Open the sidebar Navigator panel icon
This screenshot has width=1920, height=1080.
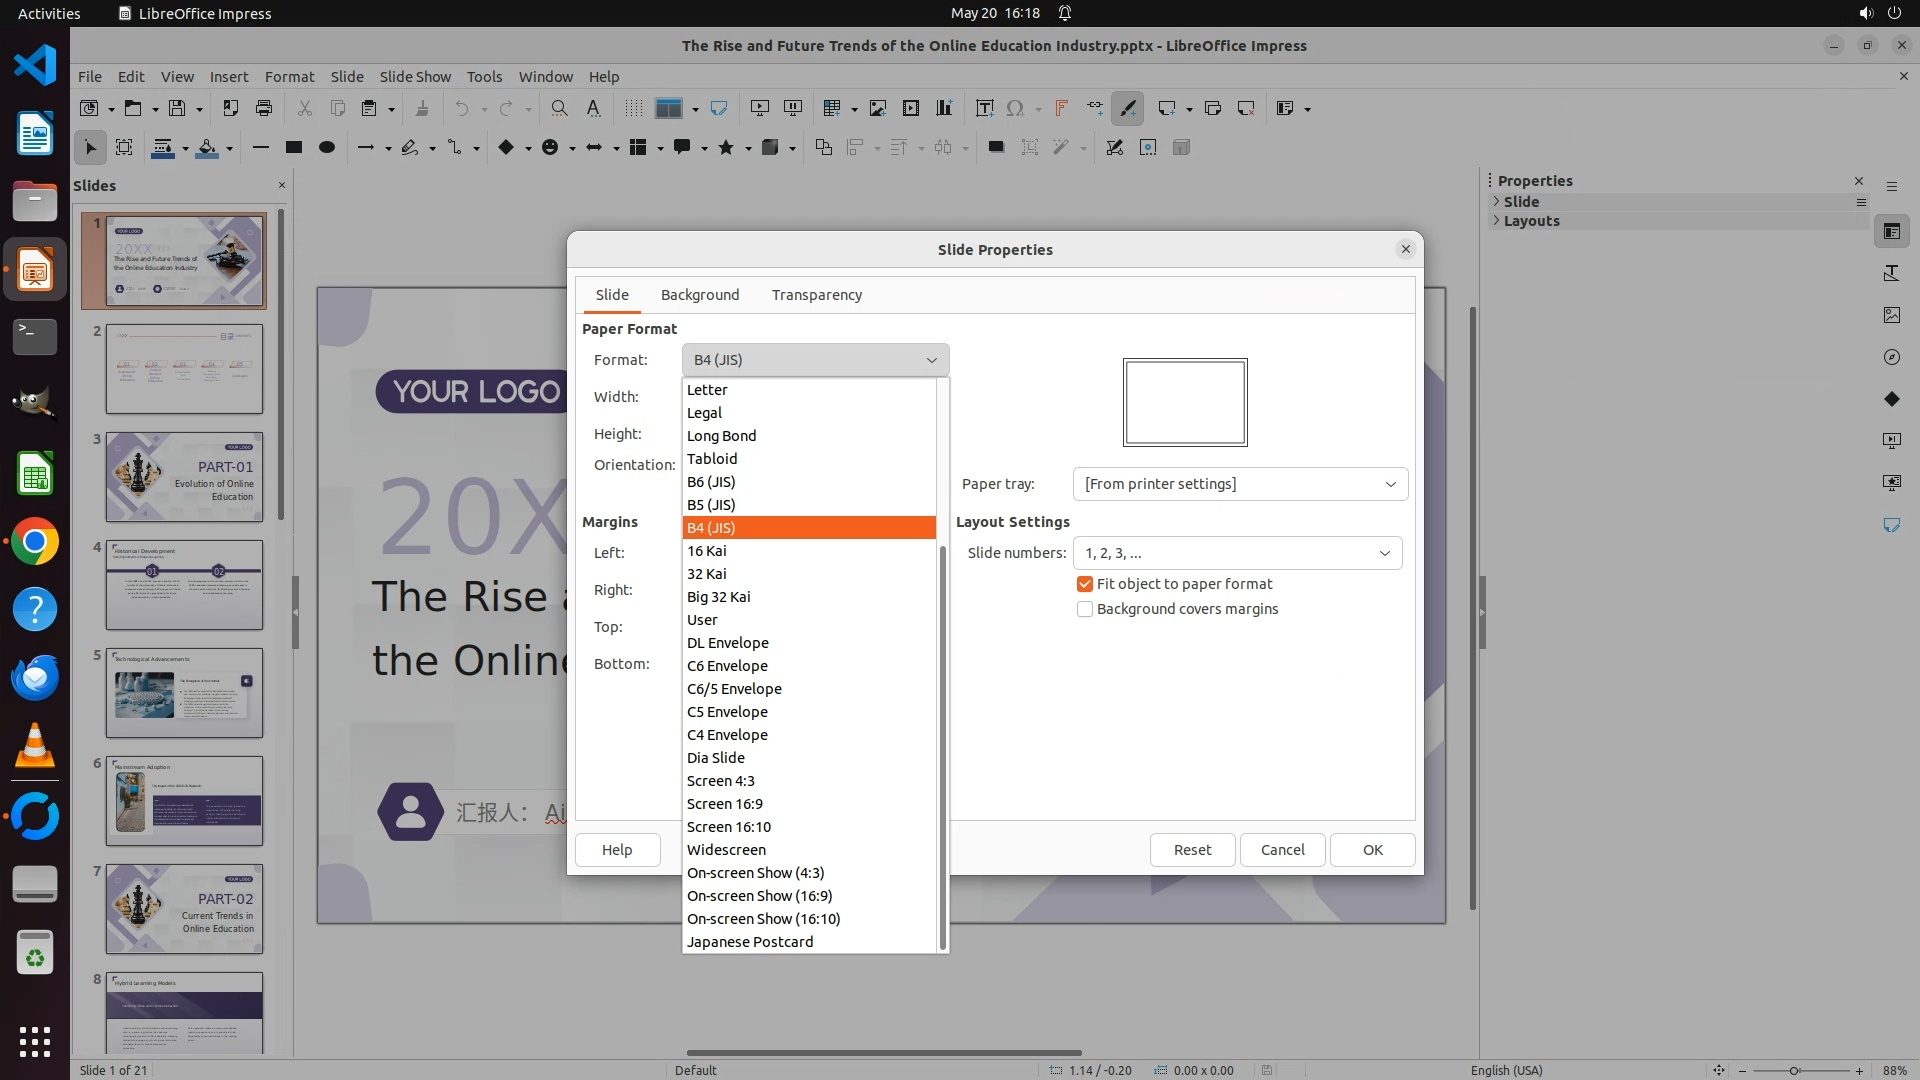1891,357
